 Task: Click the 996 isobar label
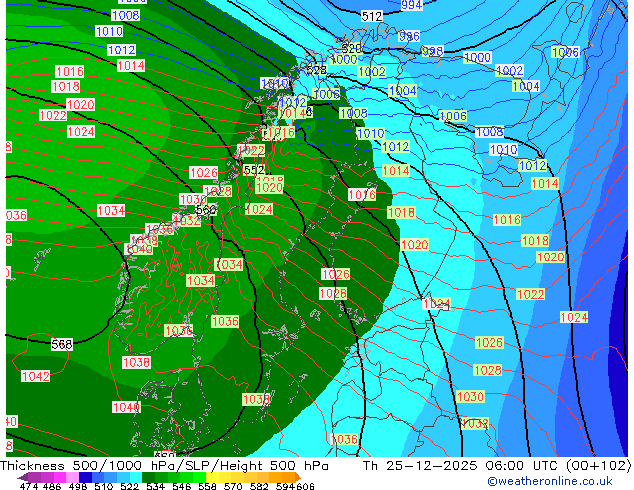[x=409, y=36]
